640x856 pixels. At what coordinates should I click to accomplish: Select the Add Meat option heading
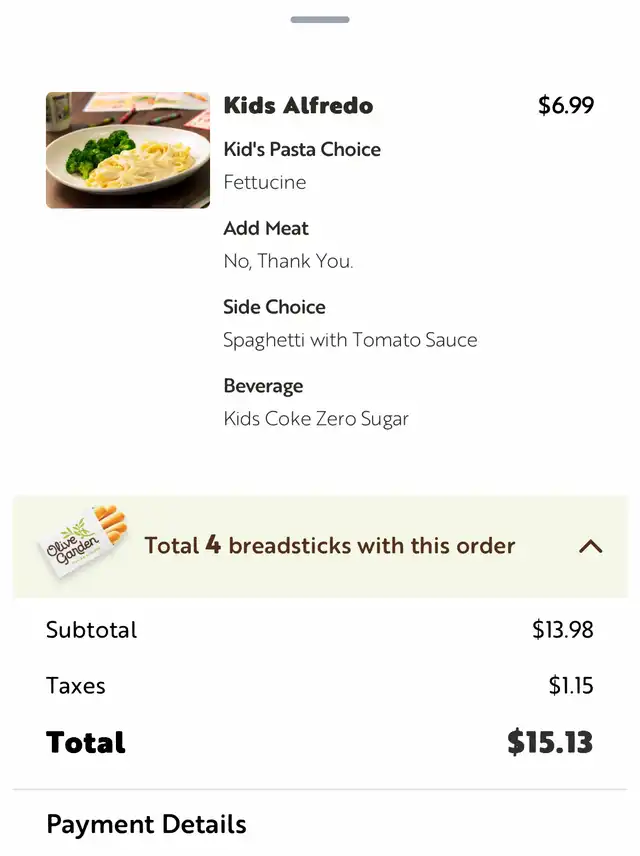tap(266, 228)
